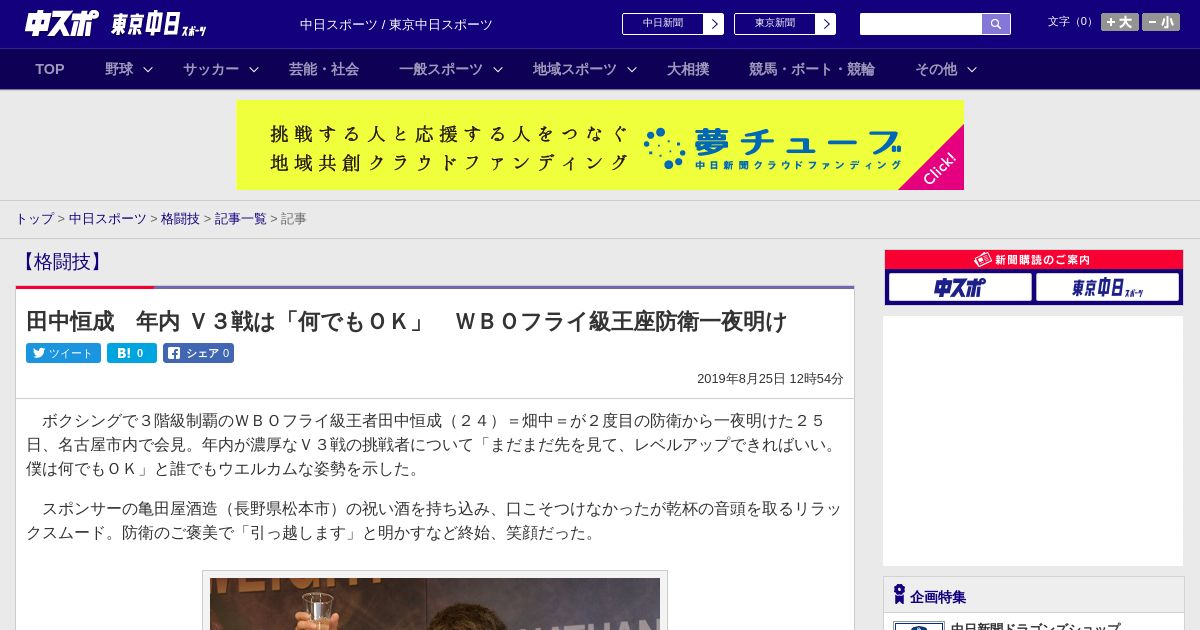Expand the 野球 dropdown chevron

pyautogui.click(x=148, y=69)
